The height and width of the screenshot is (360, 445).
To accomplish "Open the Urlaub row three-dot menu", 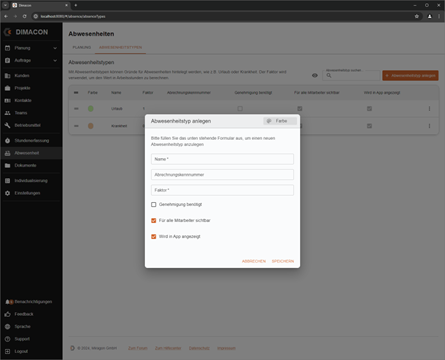I will (x=429, y=109).
